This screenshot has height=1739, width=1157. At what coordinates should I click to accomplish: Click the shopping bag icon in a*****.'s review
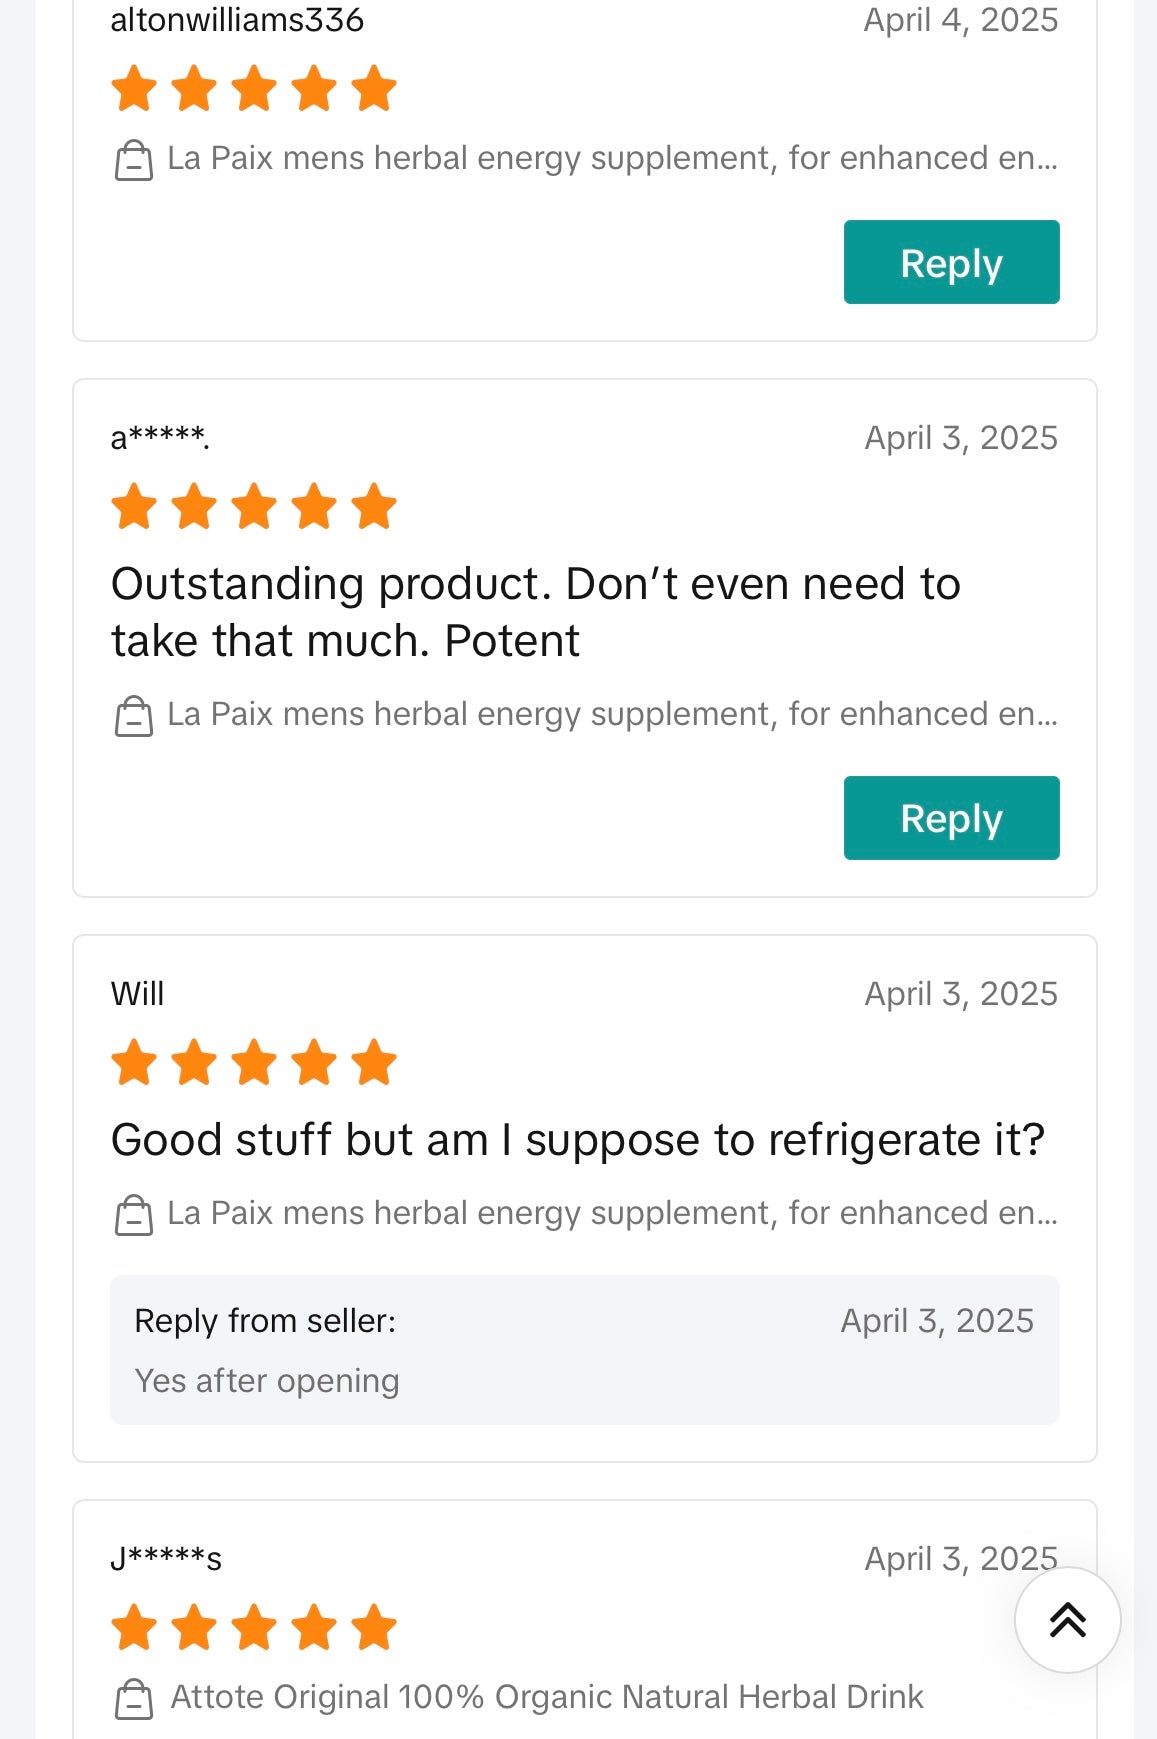point(135,714)
